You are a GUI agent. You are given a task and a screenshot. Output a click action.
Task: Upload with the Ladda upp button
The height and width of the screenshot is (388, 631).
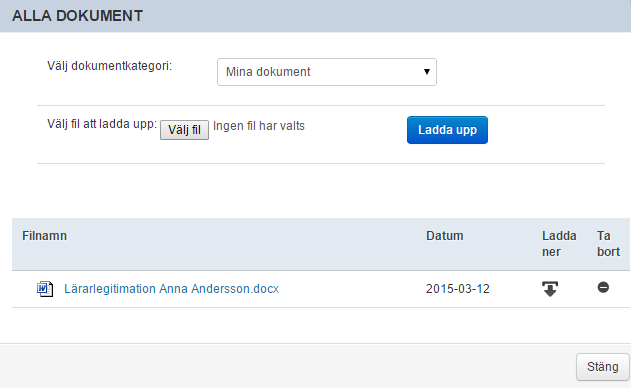(447, 130)
